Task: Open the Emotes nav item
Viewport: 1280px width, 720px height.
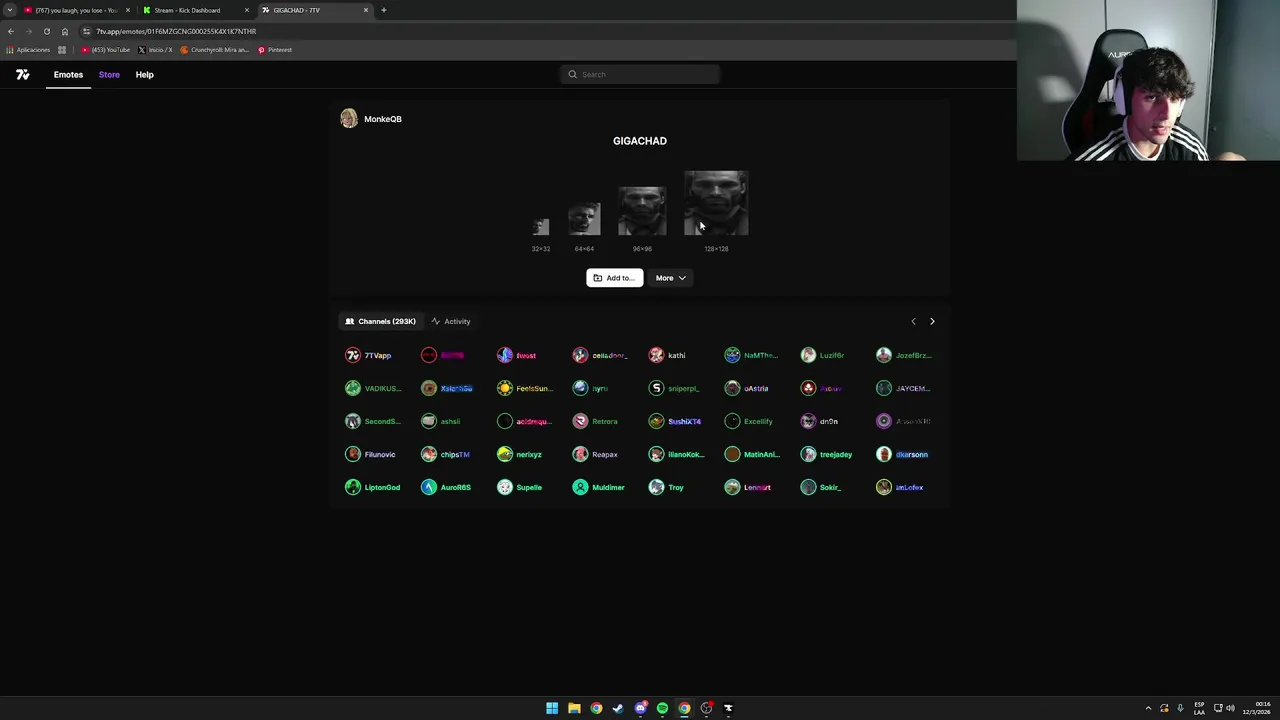Action: point(68,74)
